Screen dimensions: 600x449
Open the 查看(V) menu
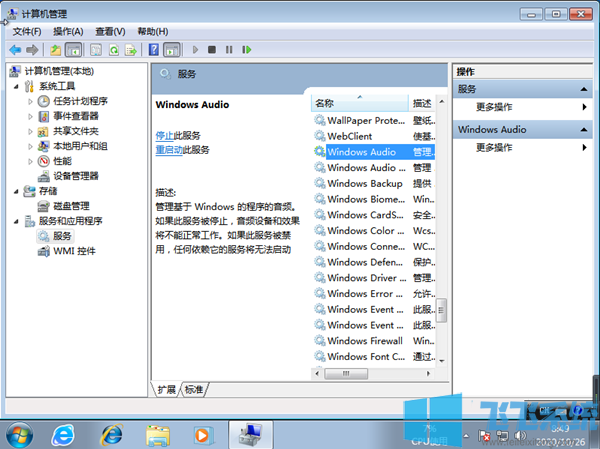pyautogui.click(x=110, y=31)
